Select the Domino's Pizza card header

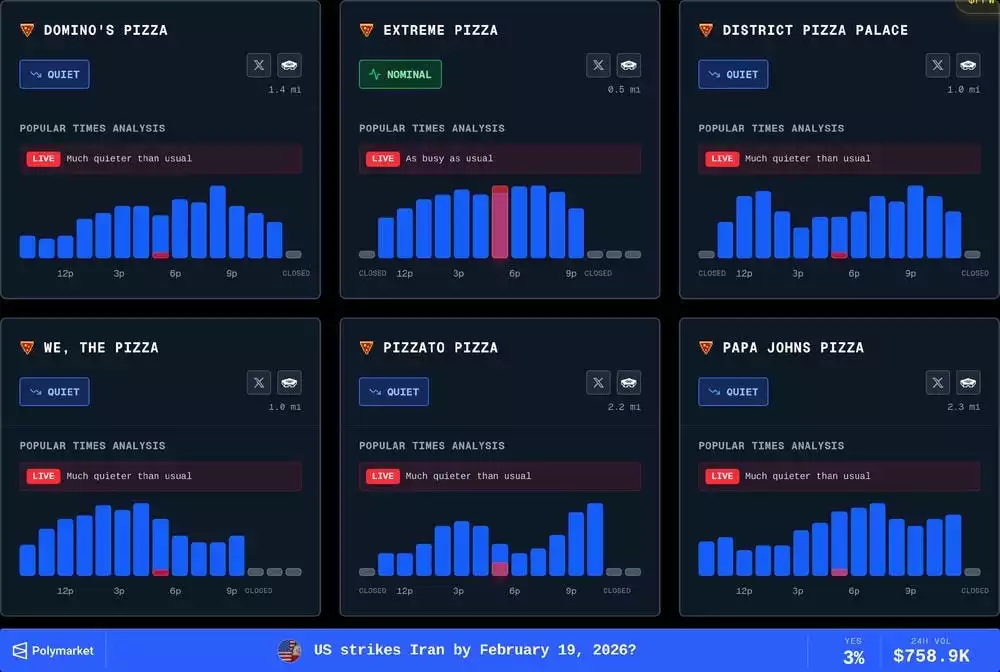coord(105,30)
